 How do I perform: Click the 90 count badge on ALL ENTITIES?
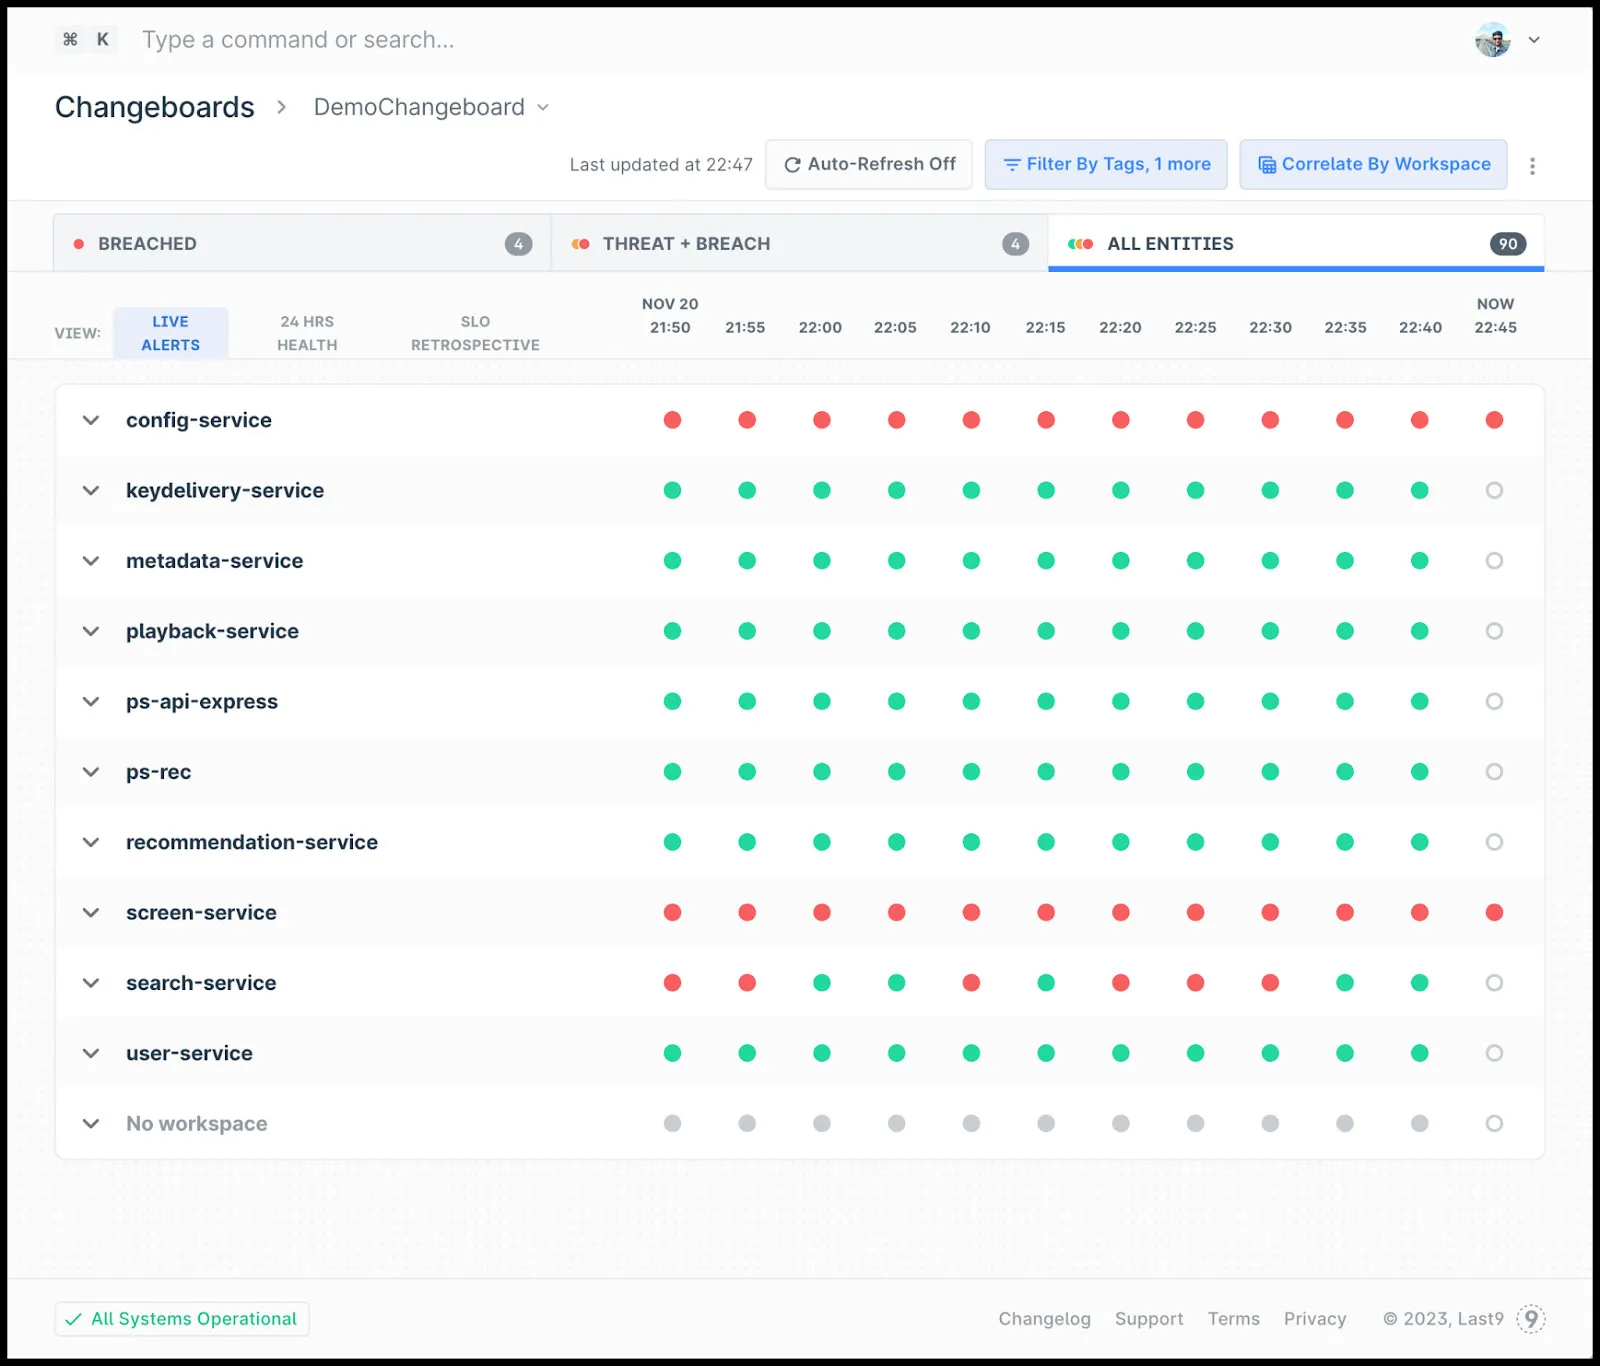(1507, 244)
